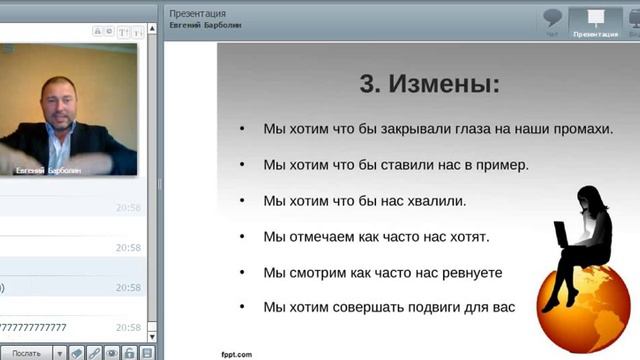The width and height of the screenshot is (640, 360).
Task: Switch to the Презентация tab
Action: point(596,24)
